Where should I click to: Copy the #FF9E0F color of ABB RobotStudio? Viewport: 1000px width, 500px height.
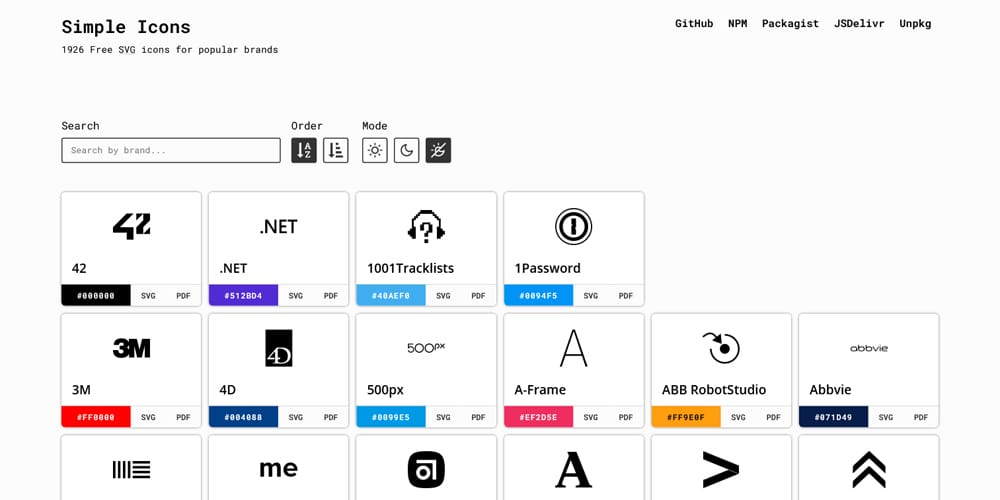click(686, 417)
